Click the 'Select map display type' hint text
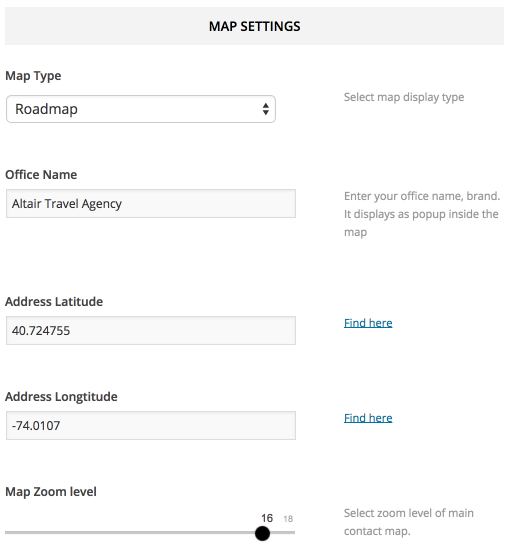This screenshot has height=560, width=509. coord(404,97)
